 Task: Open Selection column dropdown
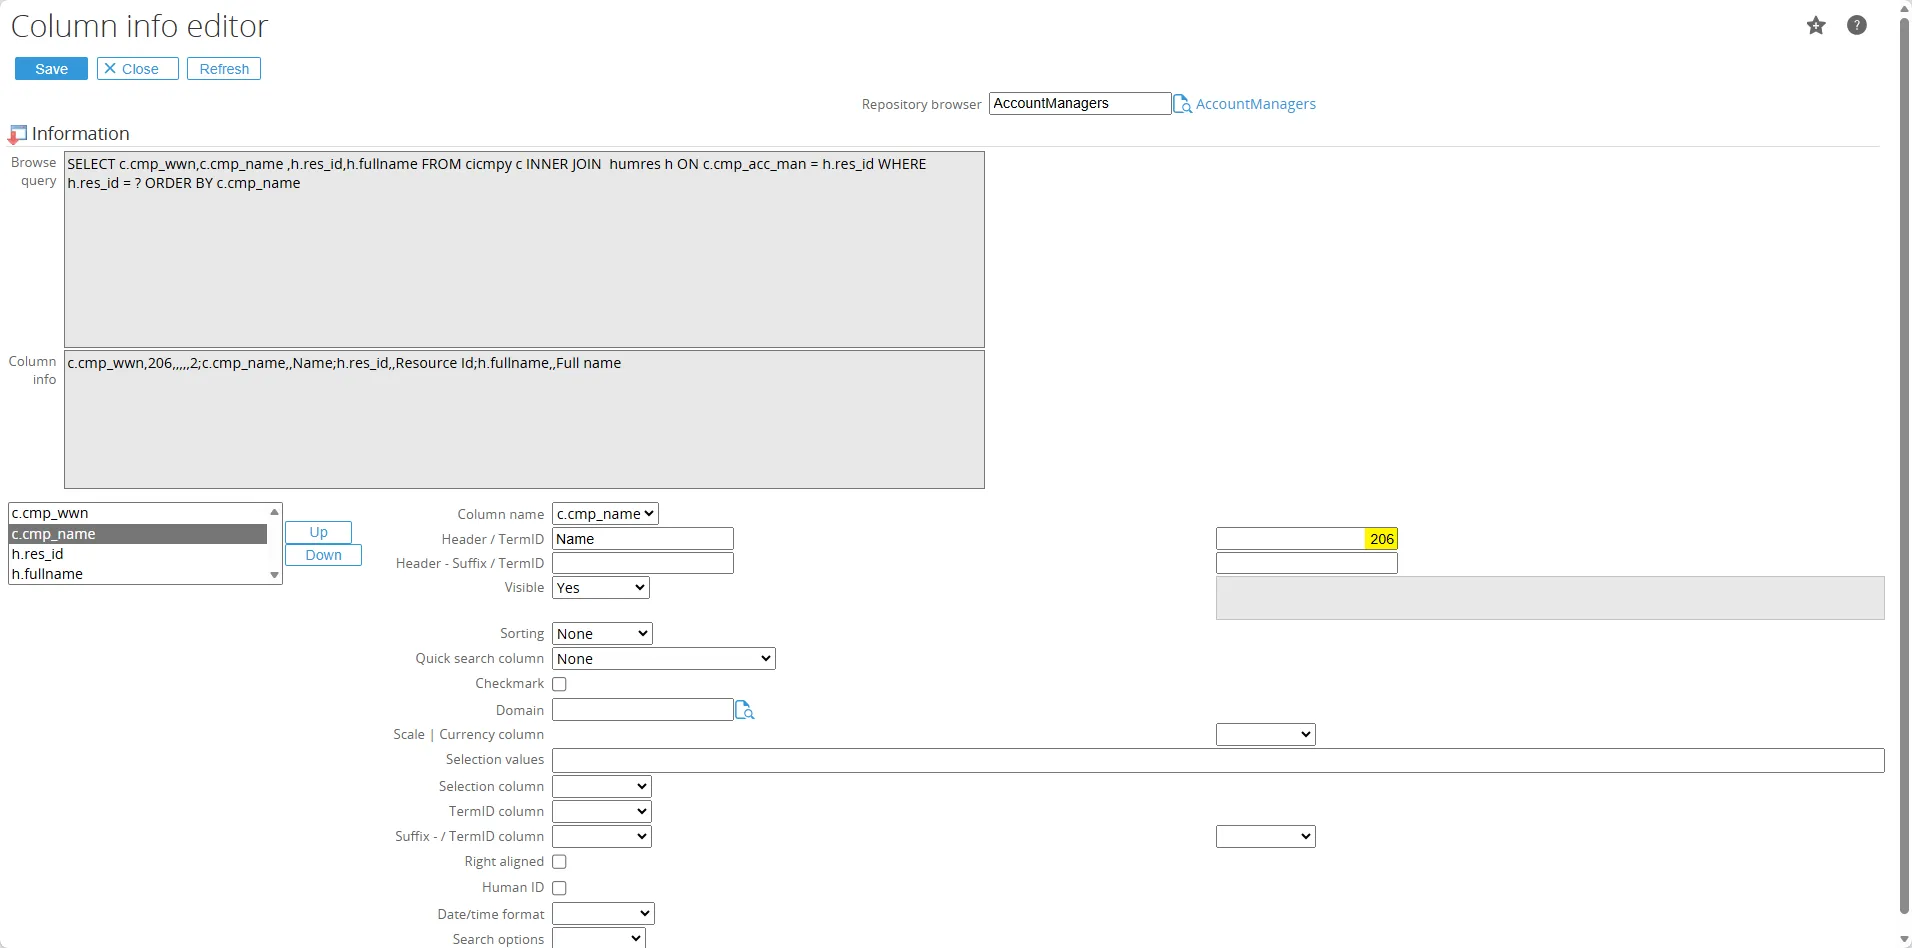pyautogui.click(x=602, y=787)
